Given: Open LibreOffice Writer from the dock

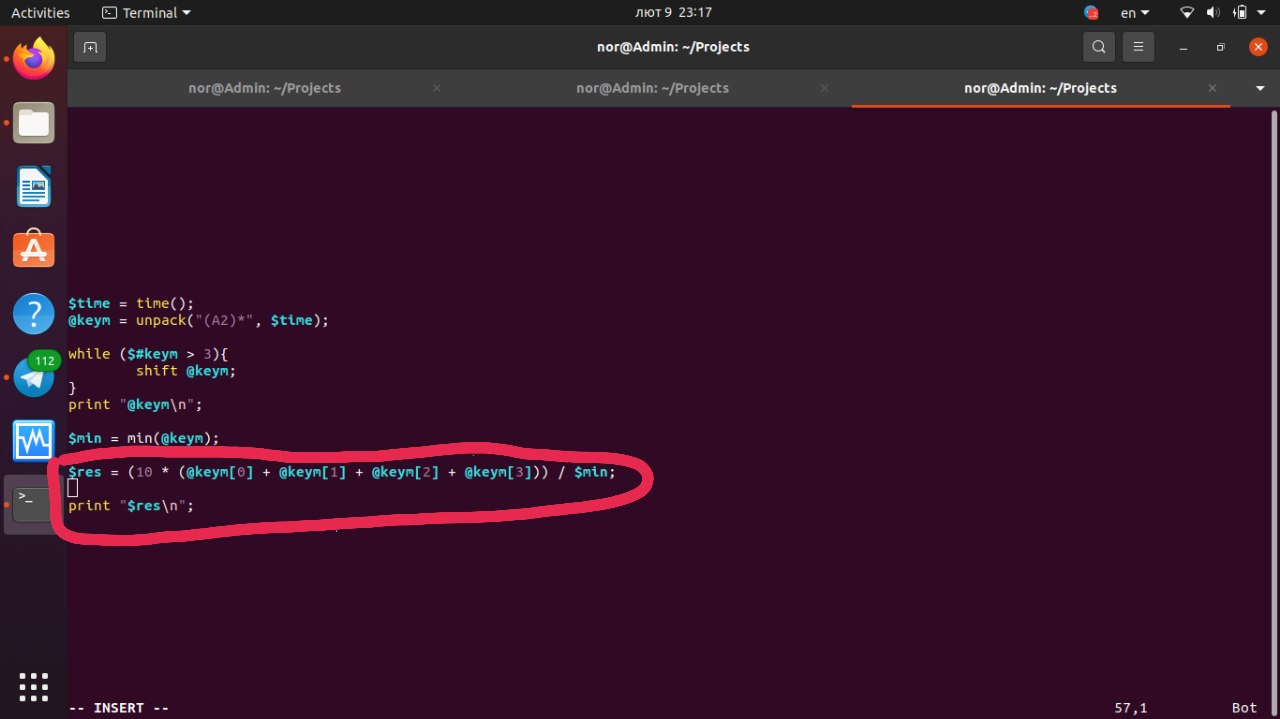Looking at the screenshot, I should click(33, 187).
